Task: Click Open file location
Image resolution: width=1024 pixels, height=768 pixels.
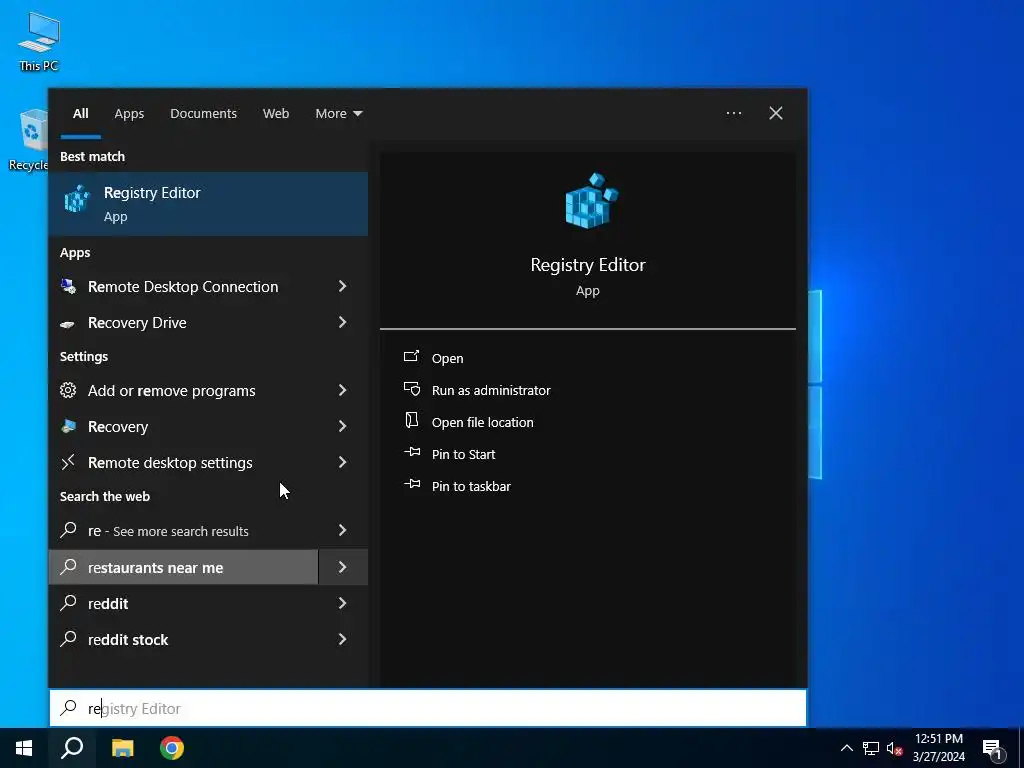Action: 483,423
